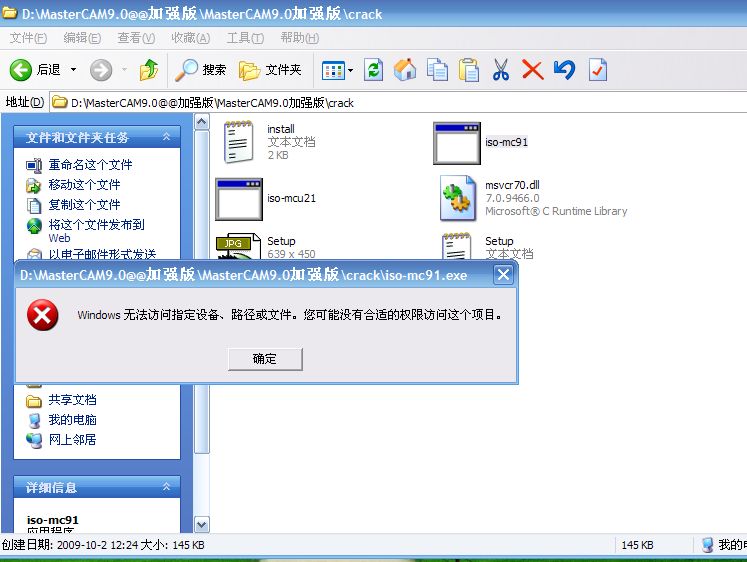Click 确定 in the error dialog
Viewport: 747px width, 562px height.
click(265, 359)
